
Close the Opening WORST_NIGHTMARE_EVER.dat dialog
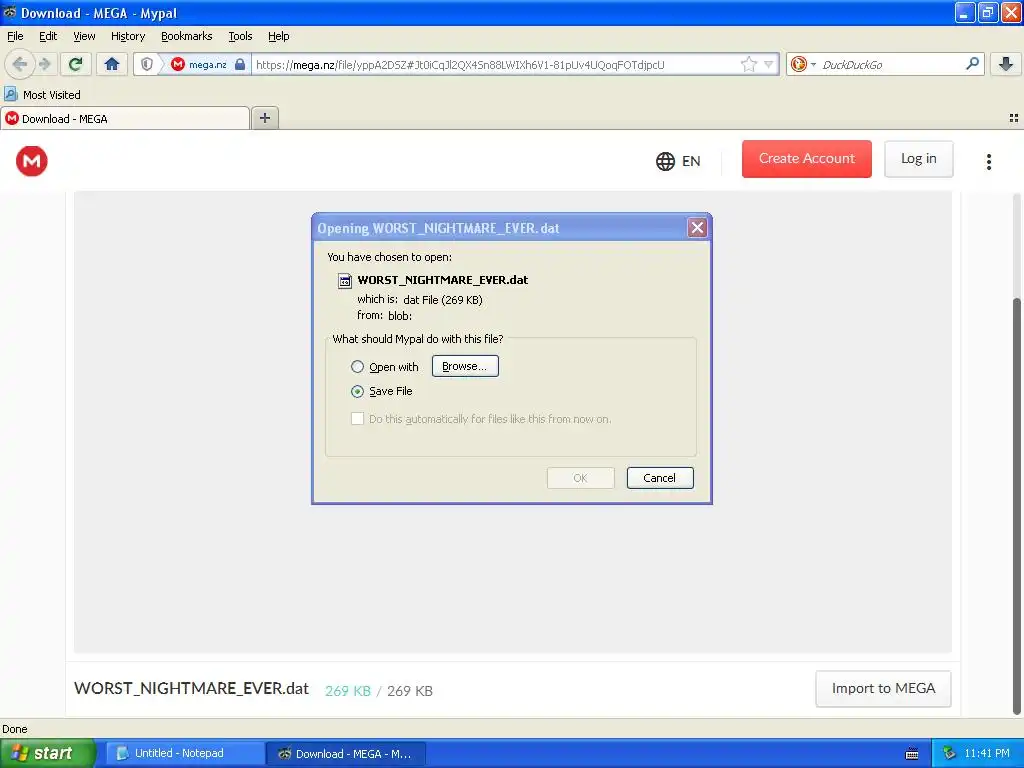(x=697, y=227)
